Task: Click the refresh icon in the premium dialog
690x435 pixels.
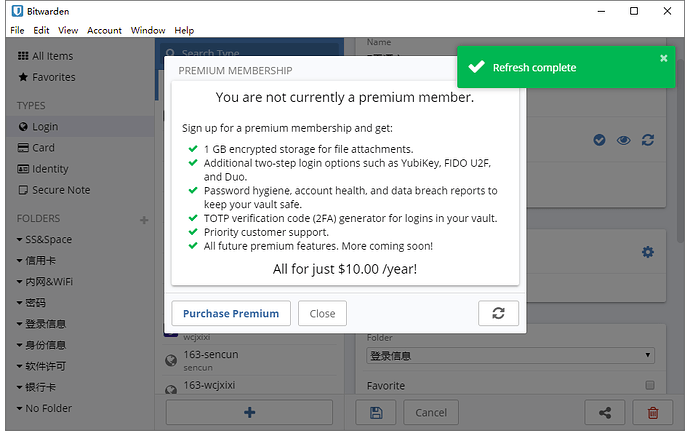Action: click(x=498, y=313)
